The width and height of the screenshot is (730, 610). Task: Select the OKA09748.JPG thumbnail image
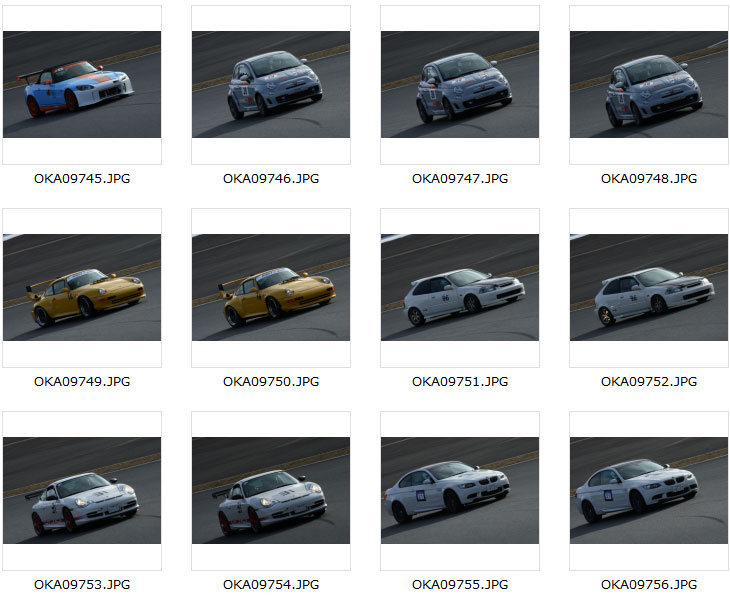click(649, 84)
